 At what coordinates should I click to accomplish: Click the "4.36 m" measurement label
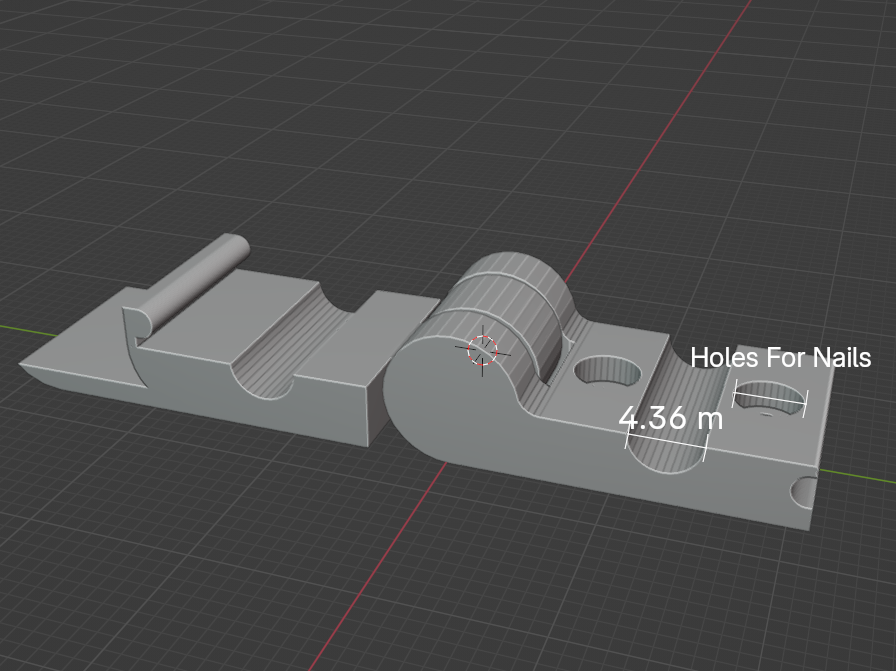point(671,418)
